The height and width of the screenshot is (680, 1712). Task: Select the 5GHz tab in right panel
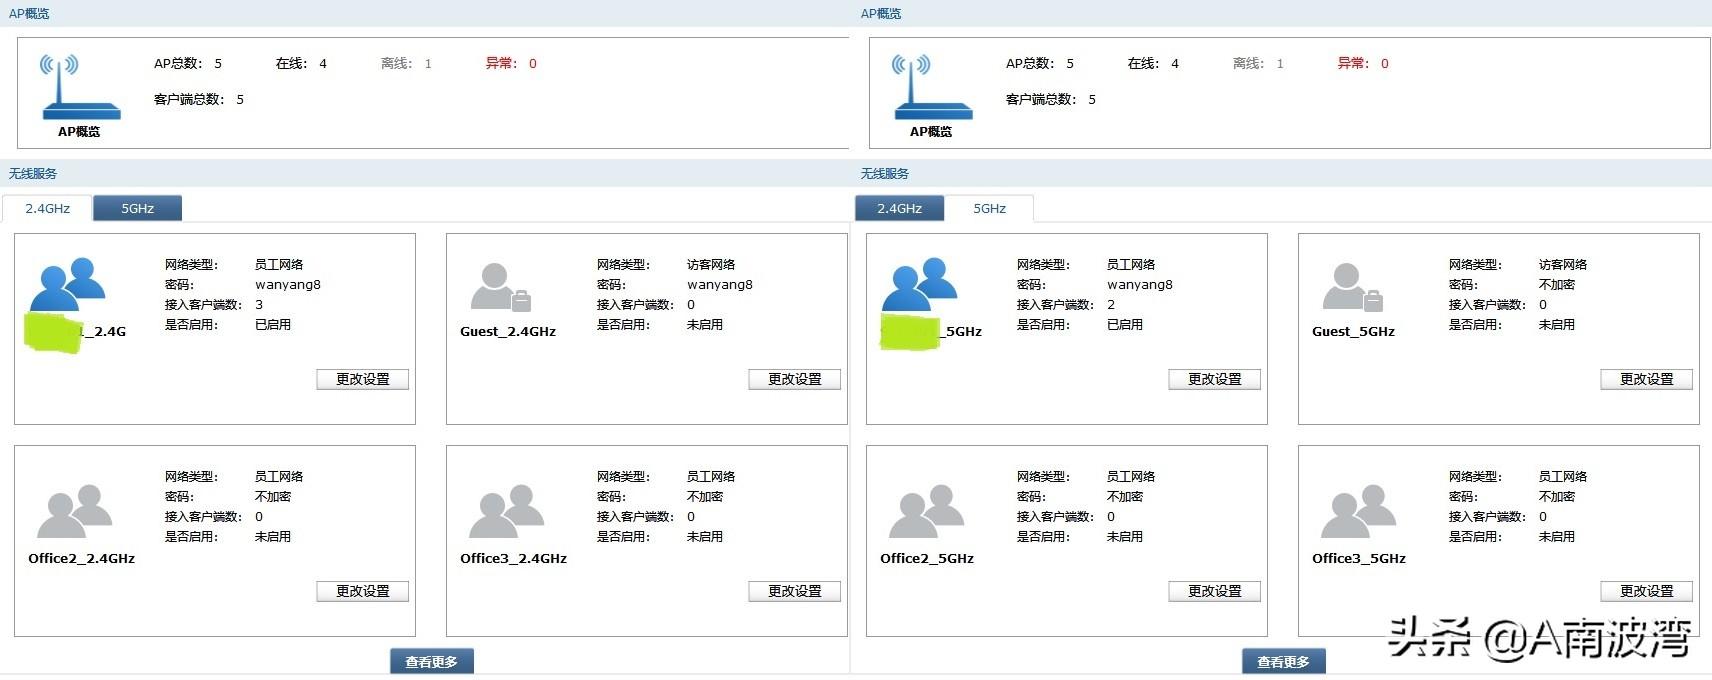pos(989,208)
